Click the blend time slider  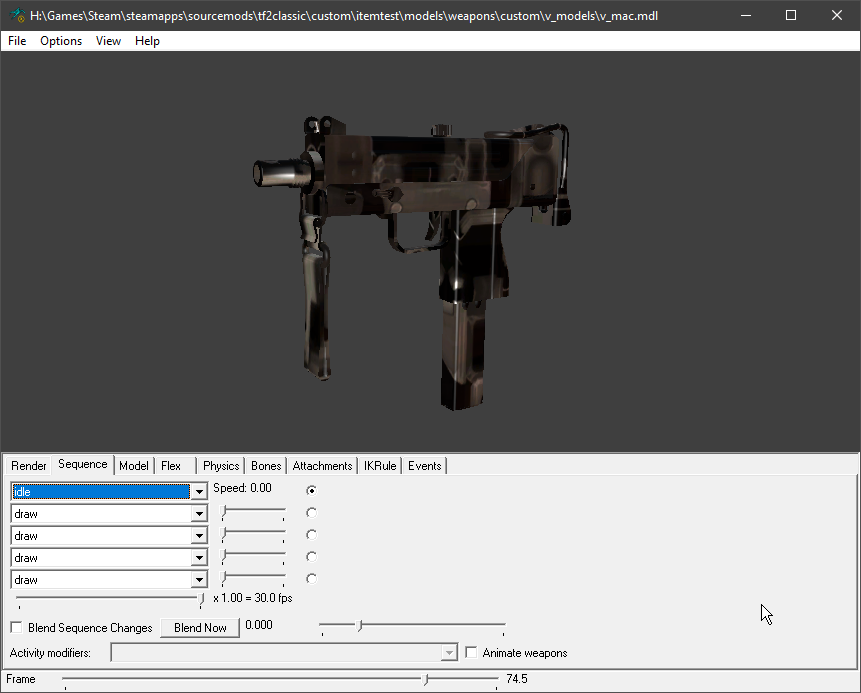[x=412, y=627]
